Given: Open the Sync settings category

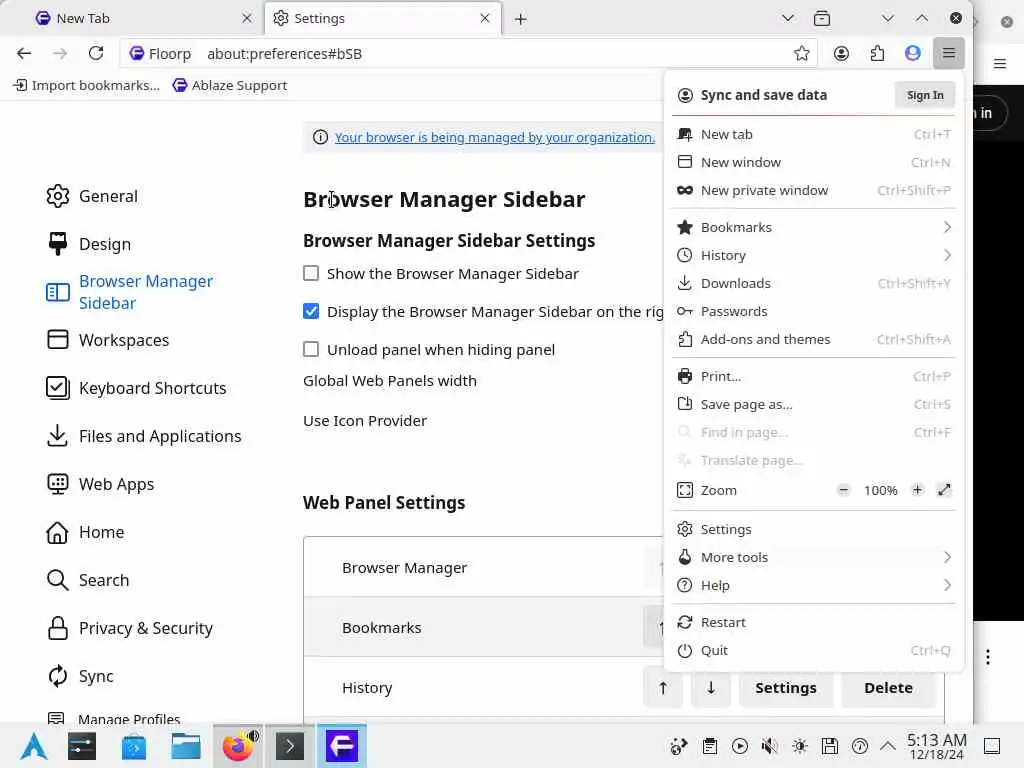Looking at the screenshot, I should (80, 676).
